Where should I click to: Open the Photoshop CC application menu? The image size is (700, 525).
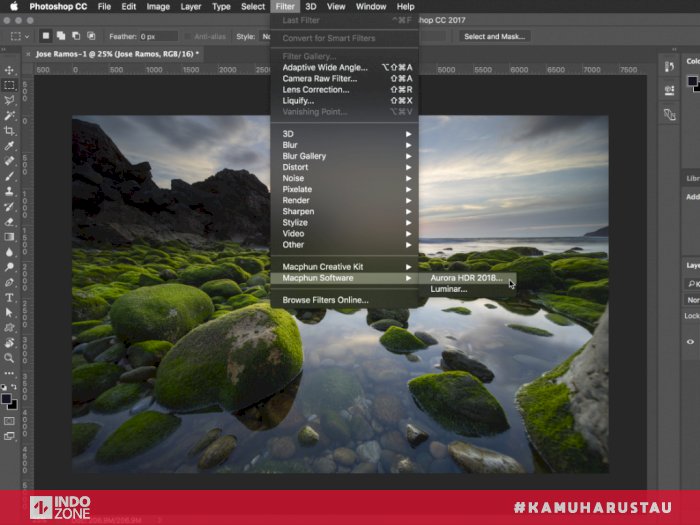tap(58, 7)
